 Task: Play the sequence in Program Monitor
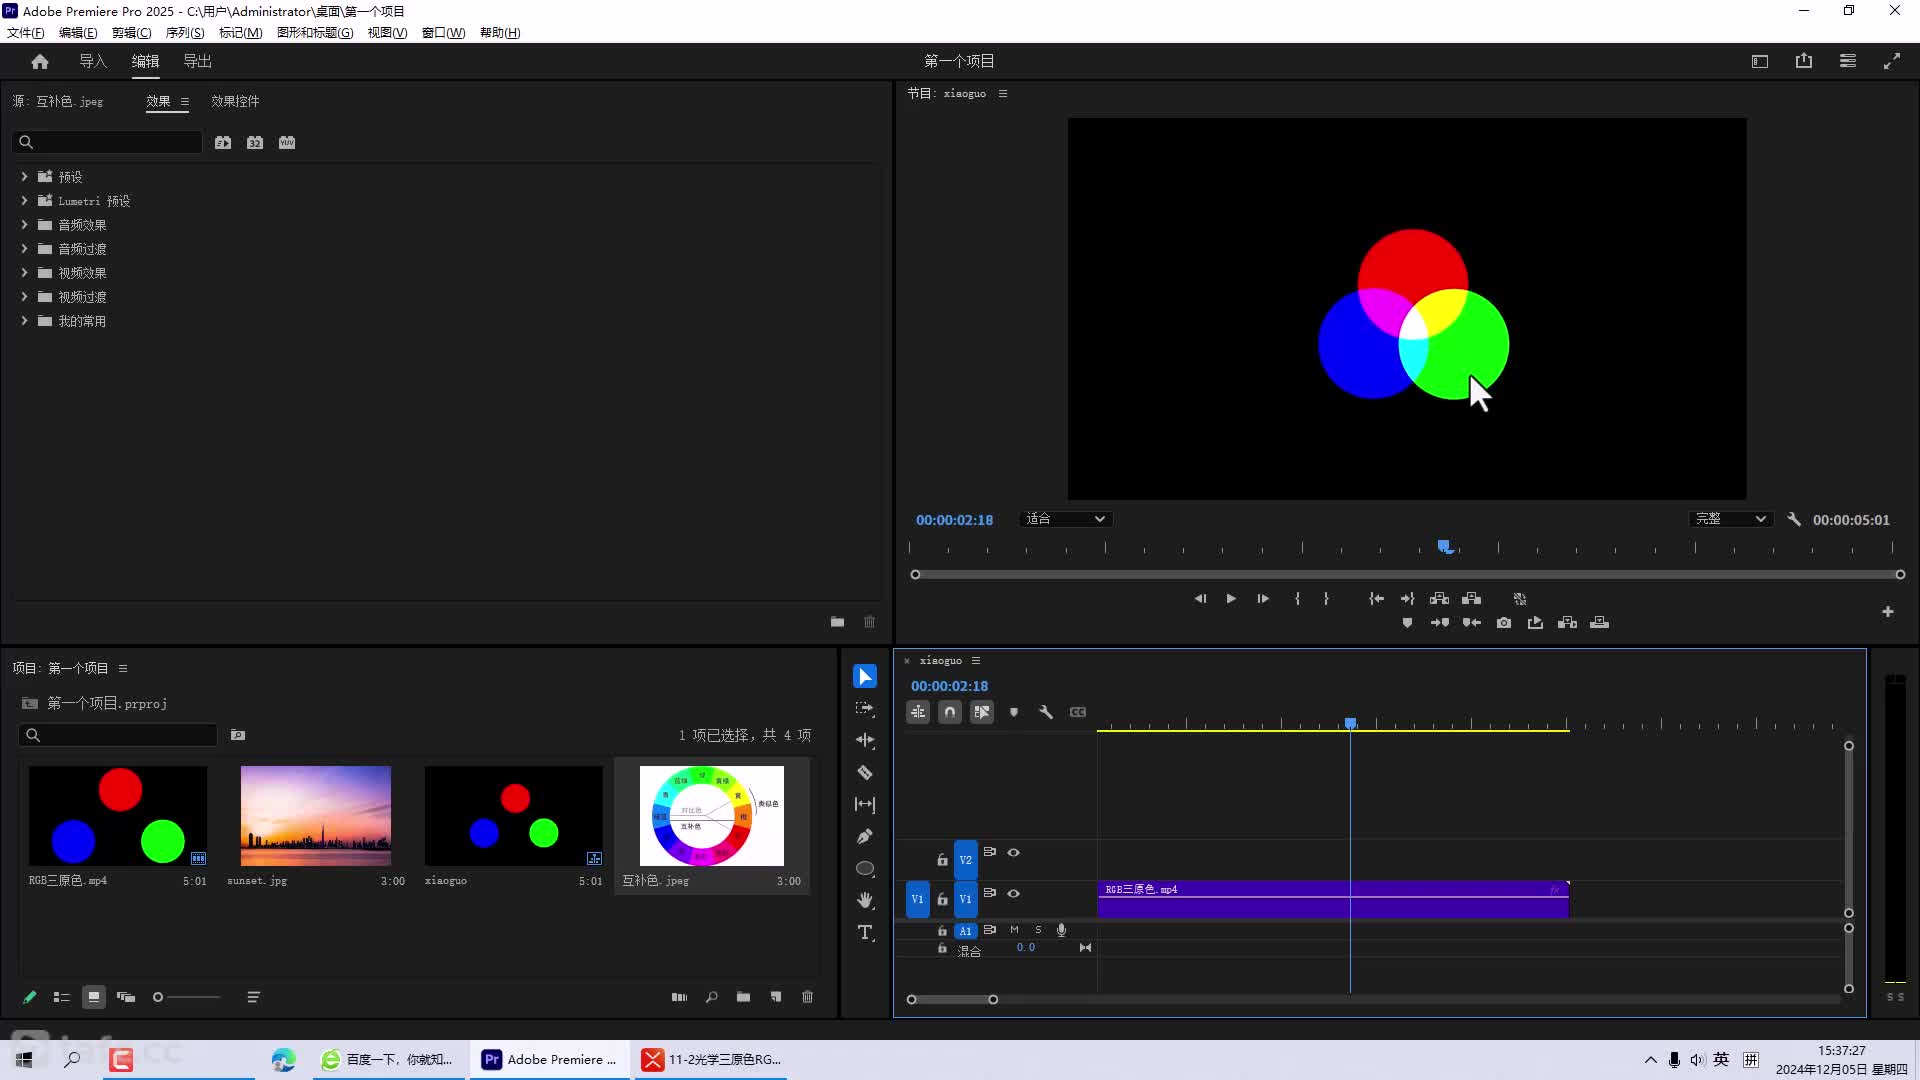click(x=1231, y=599)
